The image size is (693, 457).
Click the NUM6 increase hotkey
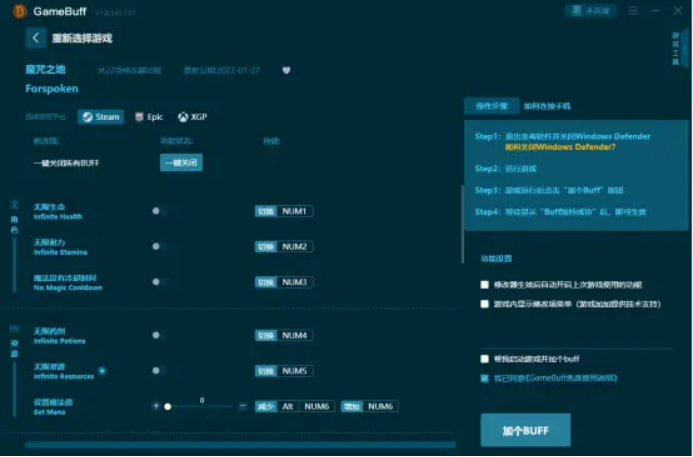tap(369, 407)
